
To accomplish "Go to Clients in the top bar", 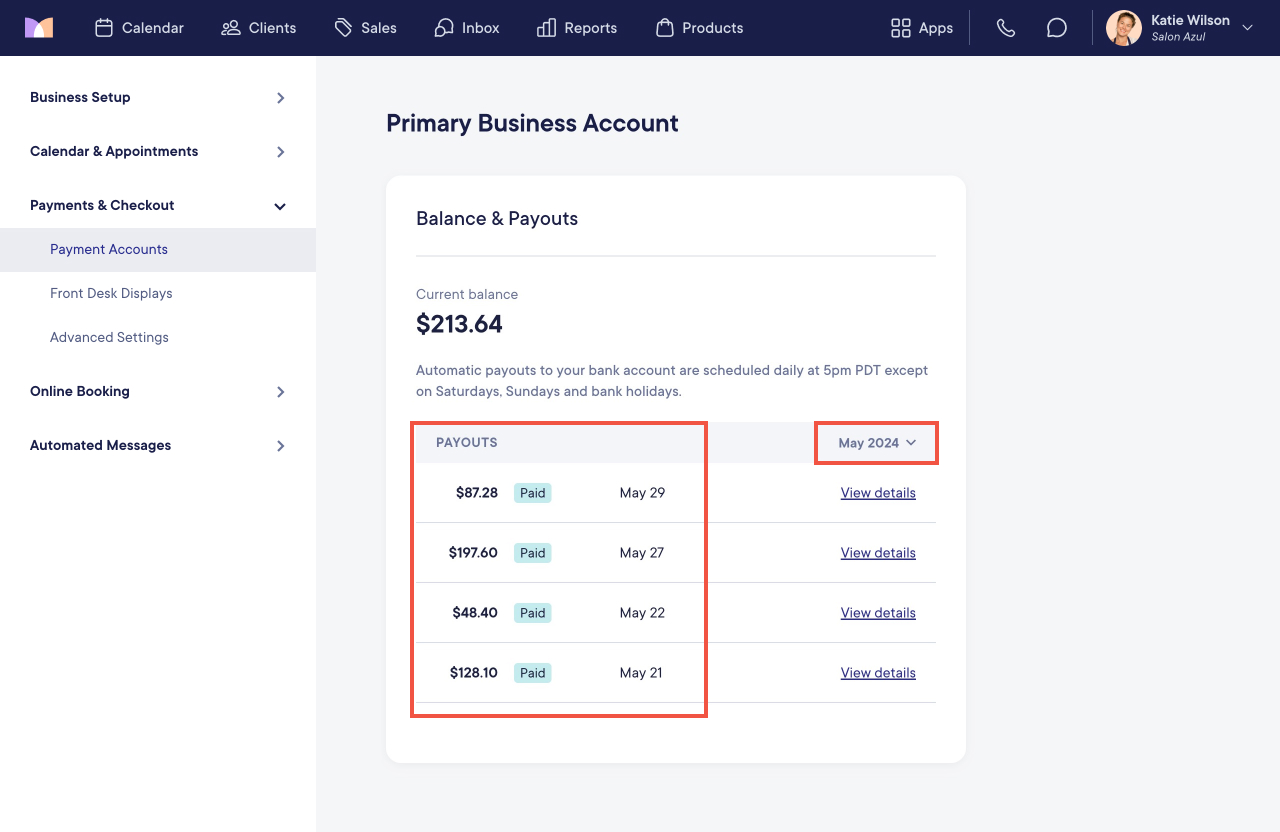I will [259, 28].
